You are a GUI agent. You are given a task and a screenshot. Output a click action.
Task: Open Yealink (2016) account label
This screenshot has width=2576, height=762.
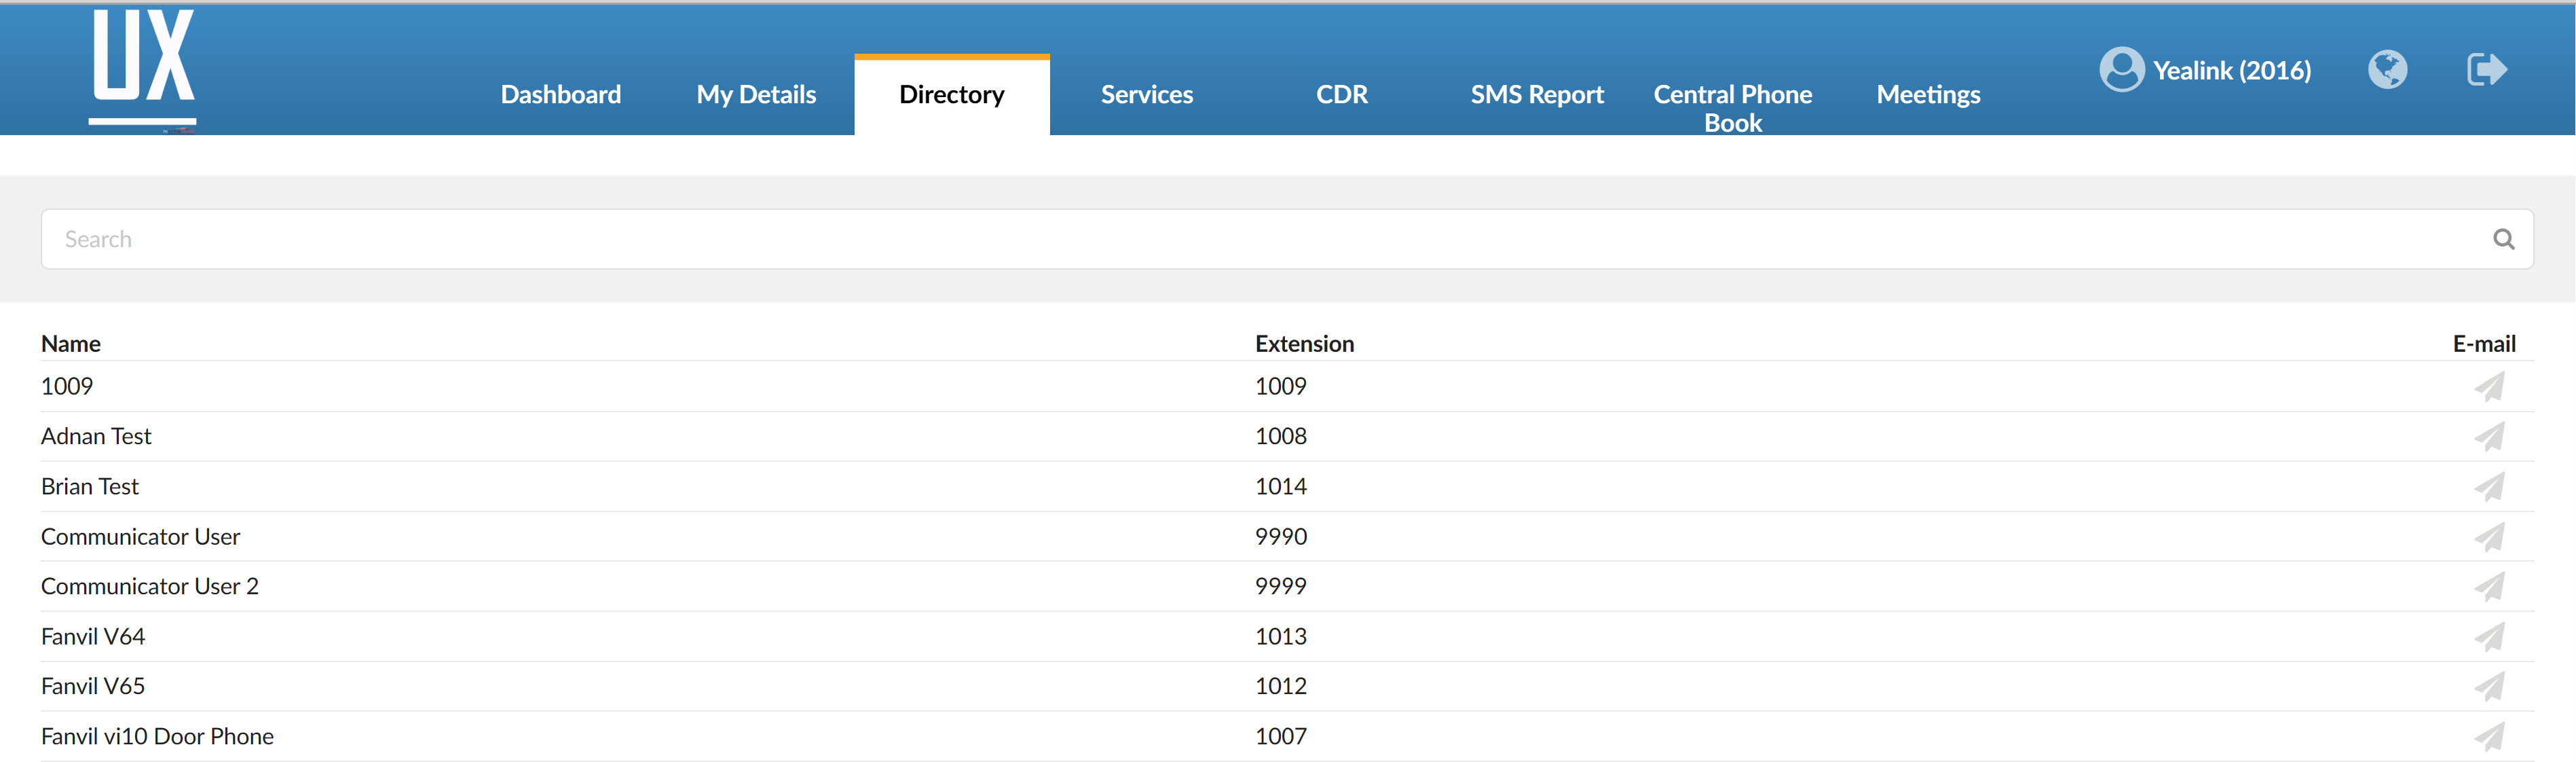(2232, 70)
